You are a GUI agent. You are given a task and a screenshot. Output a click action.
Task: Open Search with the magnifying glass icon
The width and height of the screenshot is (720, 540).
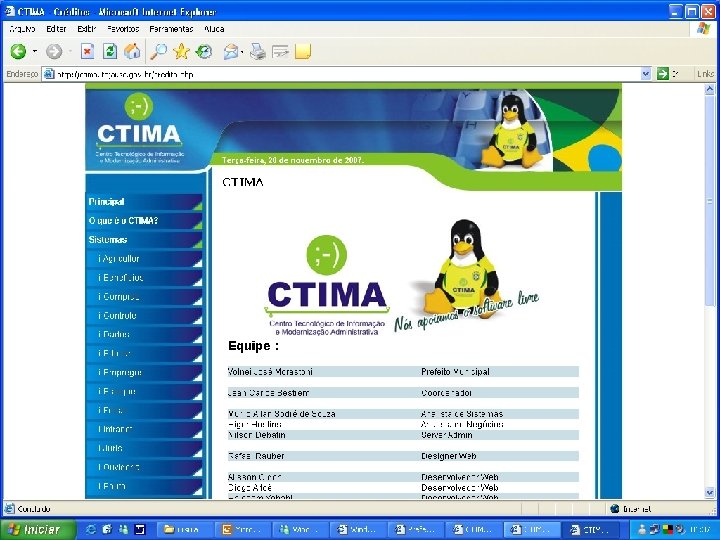click(x=159, y=51)
